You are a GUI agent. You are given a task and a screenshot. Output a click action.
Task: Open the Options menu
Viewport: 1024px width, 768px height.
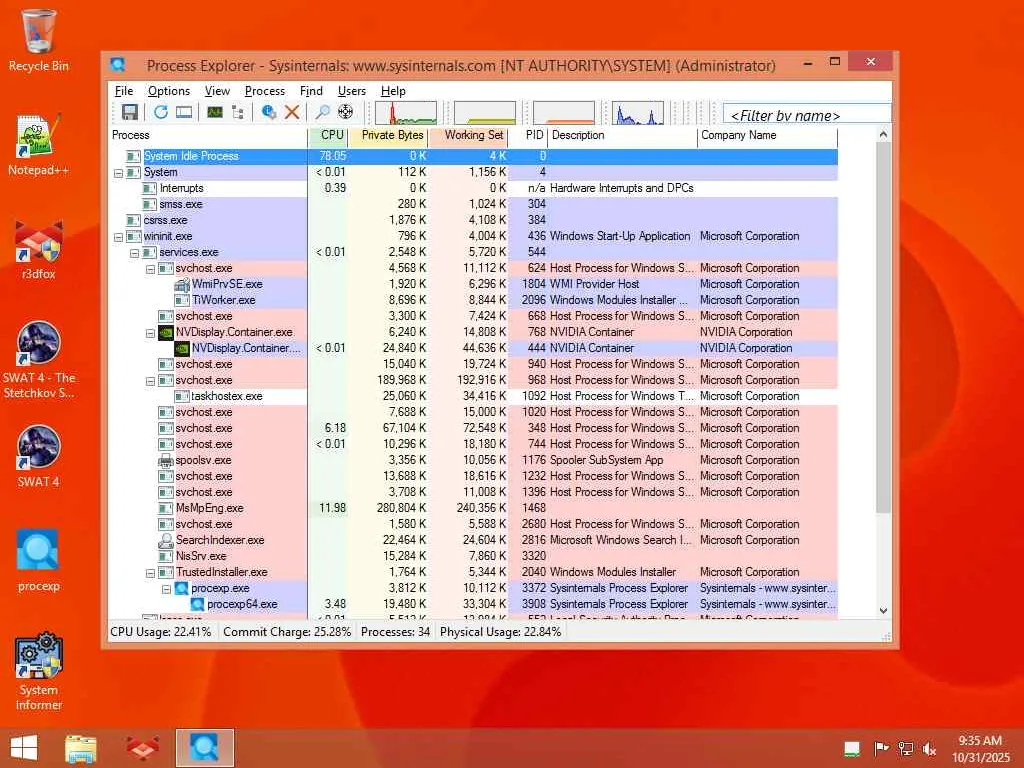coord(168,91)
